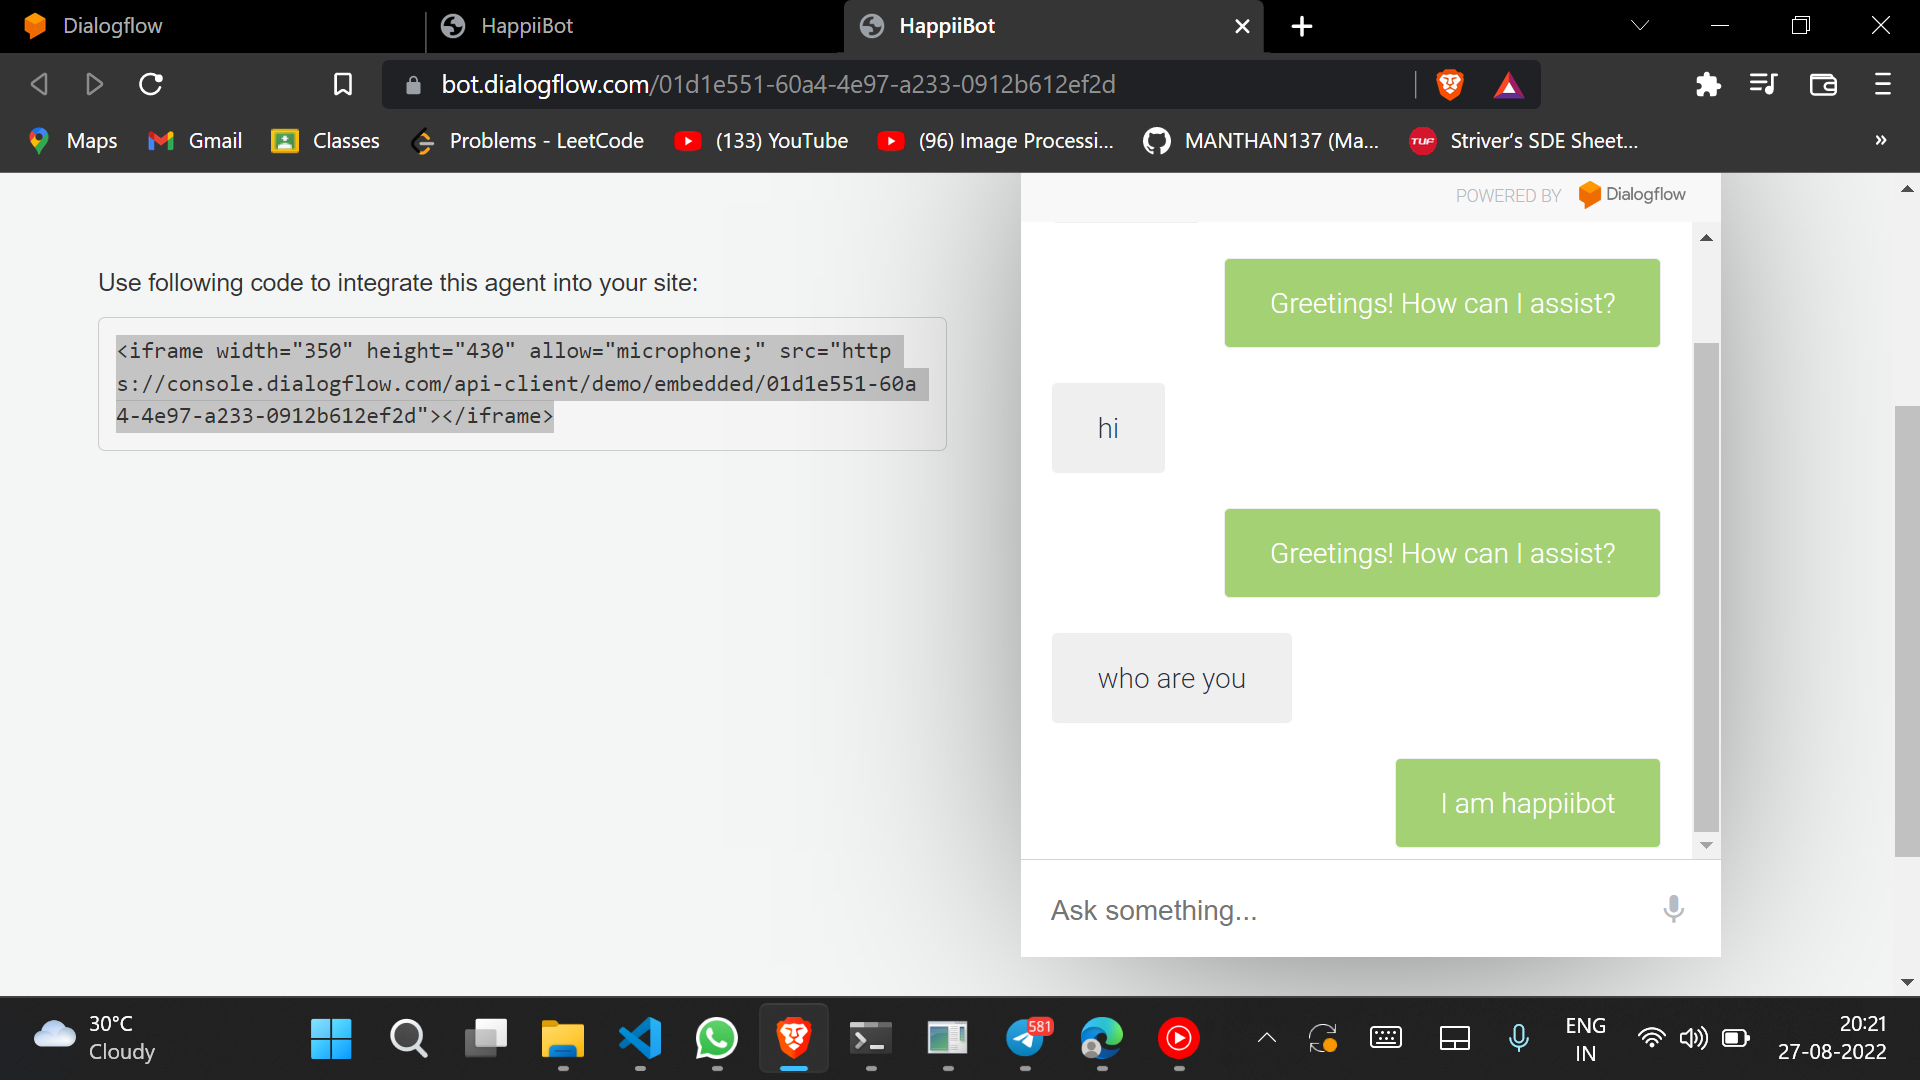Reload the current page

coord(150,84)
